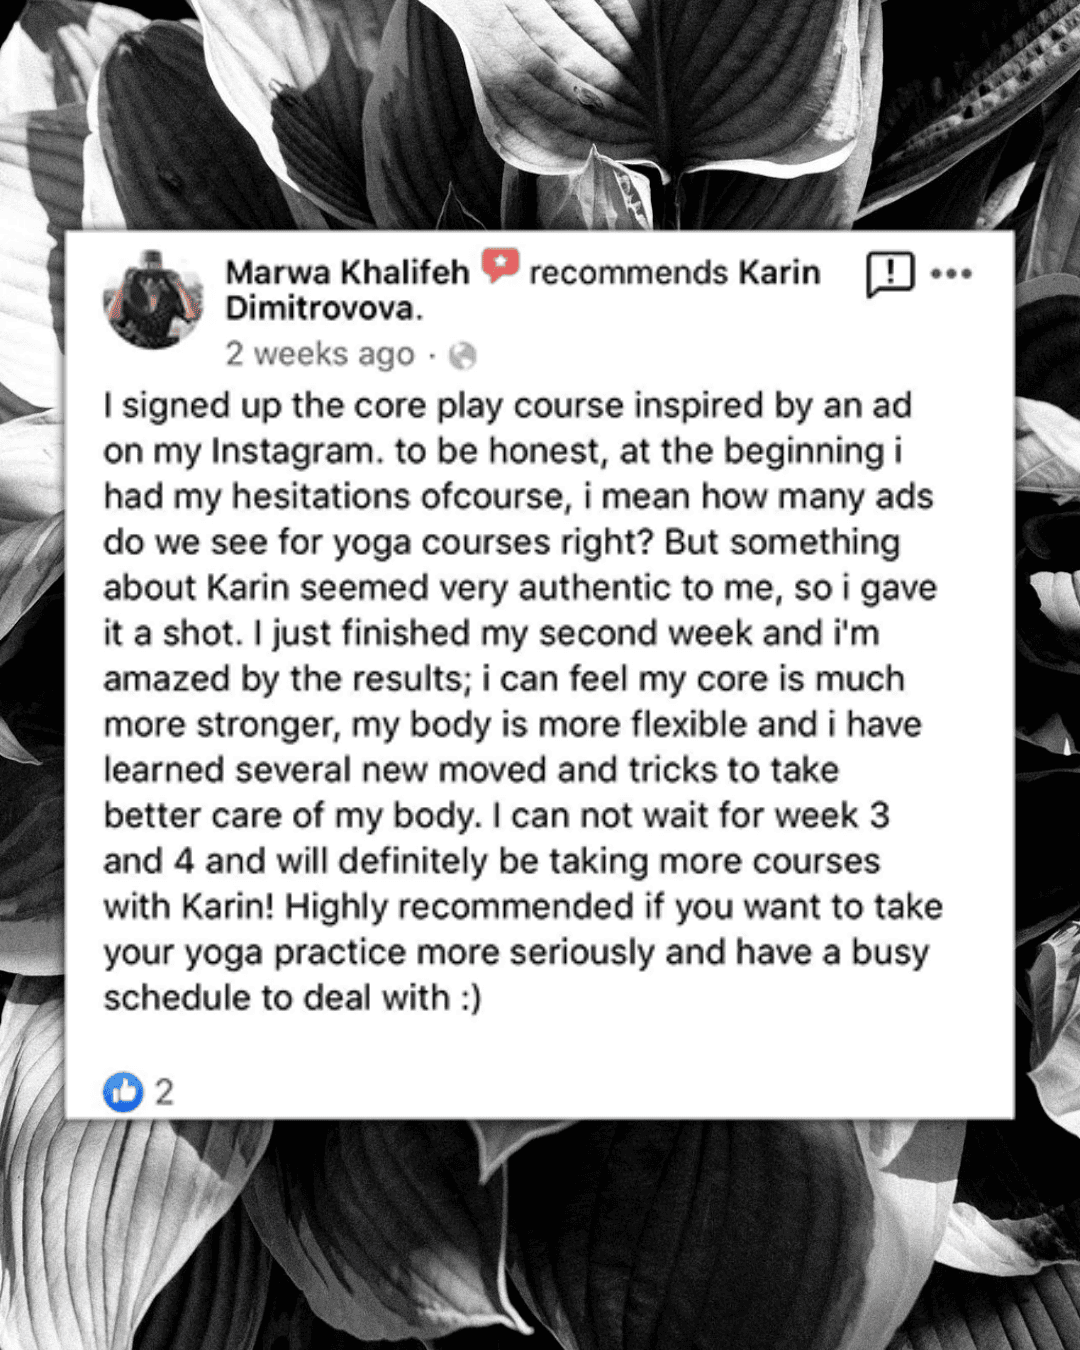This screenshot has width=1080, height=1350.
Task: Open the like count showing 2
Action: click(x=164, y=1092)
